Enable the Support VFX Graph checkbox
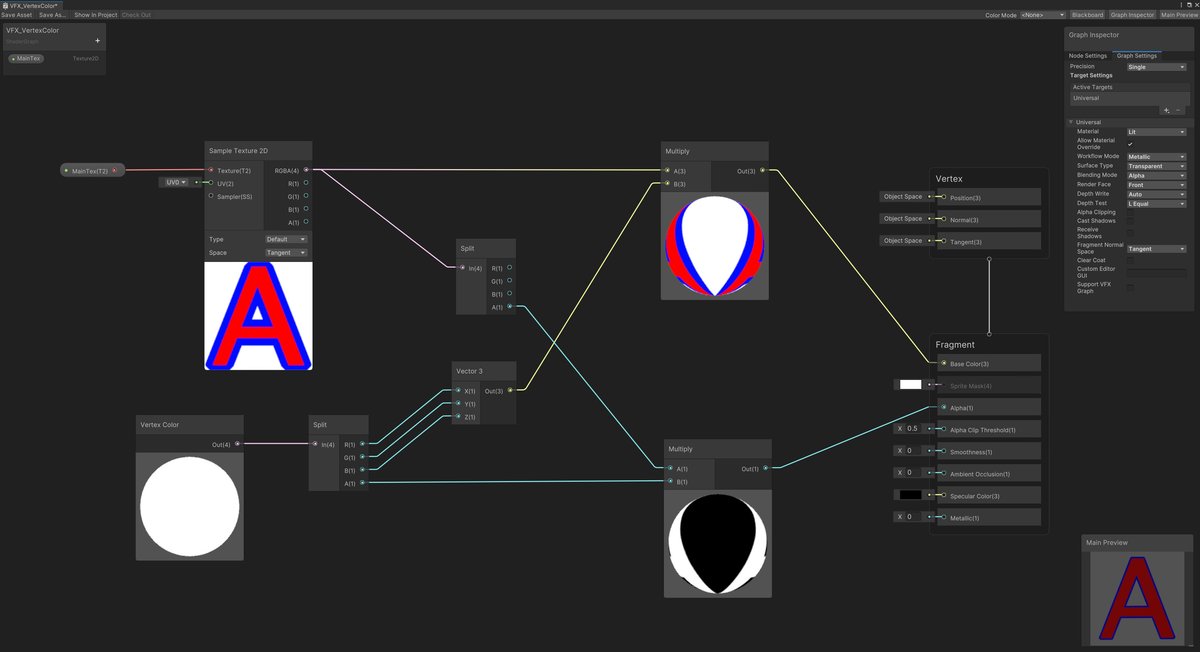The width and height of the screenshot is (1200, 652). pos(1129,285)
